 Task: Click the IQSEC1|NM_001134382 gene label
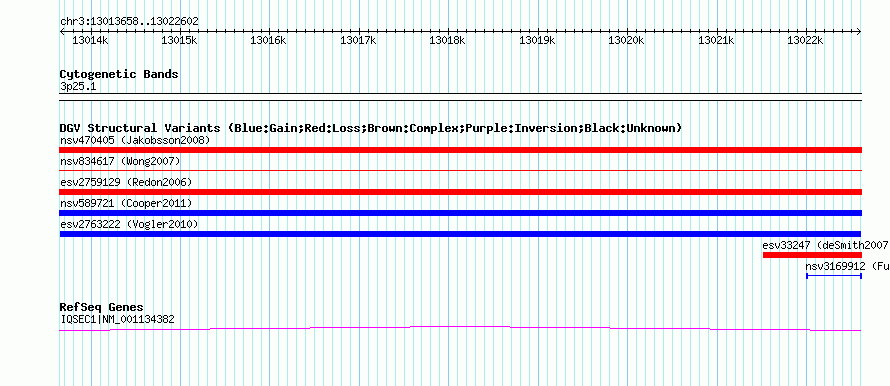tap(117, 320)
